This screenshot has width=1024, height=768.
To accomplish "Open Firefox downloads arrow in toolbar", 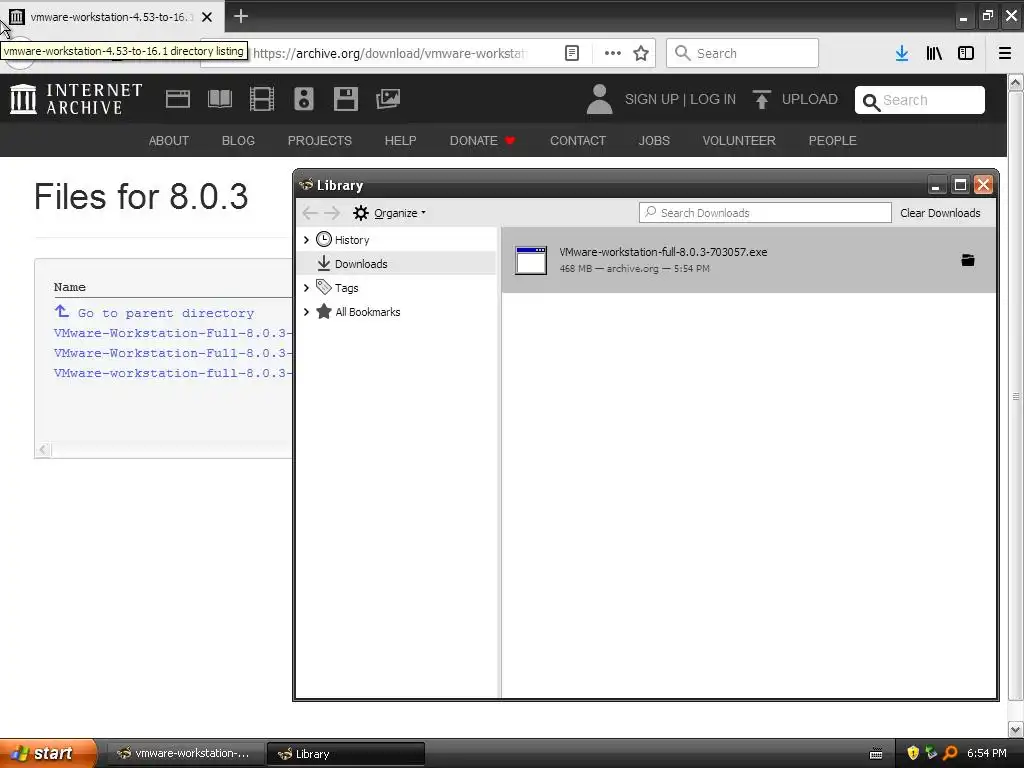I will point(902,53).
